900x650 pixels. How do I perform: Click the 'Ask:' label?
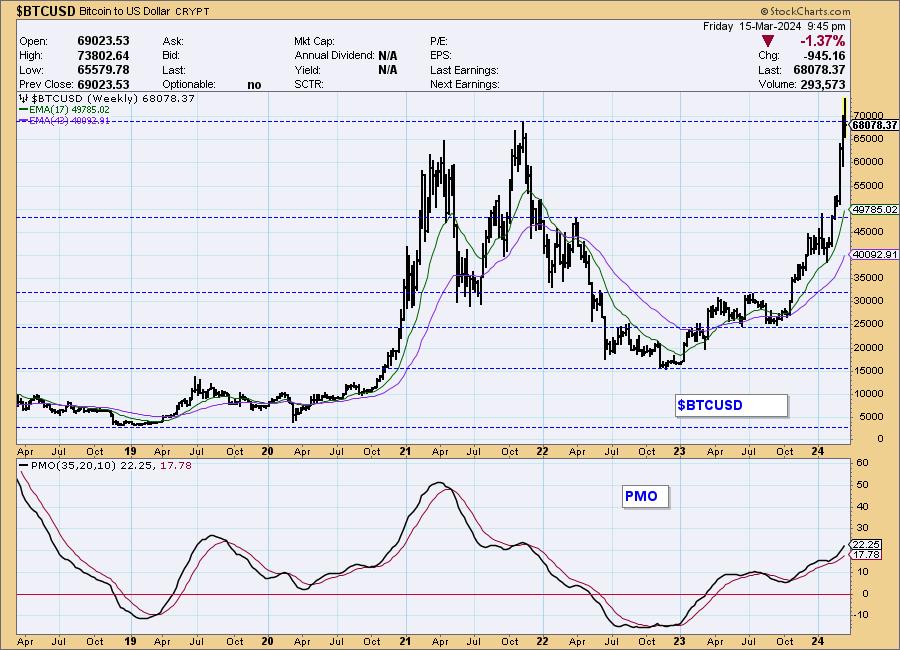coord(173,41)
